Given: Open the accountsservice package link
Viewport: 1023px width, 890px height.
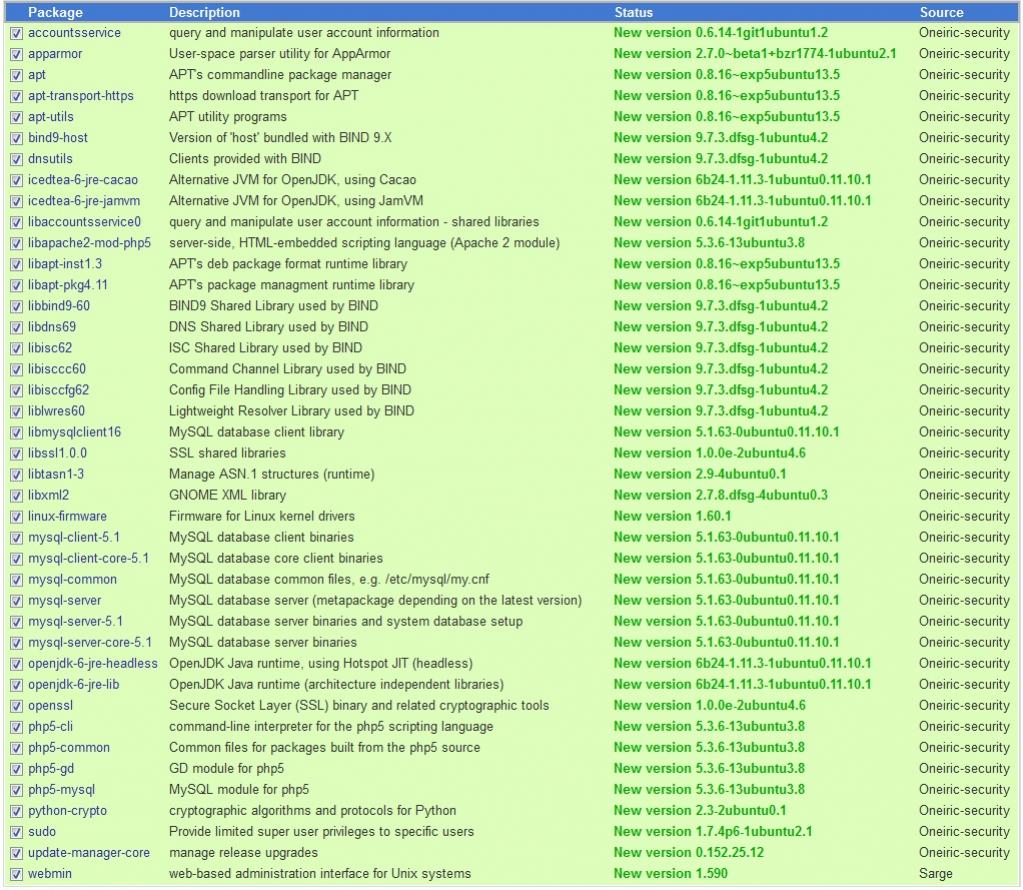Looking at the screenshot, I should pos(74,33).
